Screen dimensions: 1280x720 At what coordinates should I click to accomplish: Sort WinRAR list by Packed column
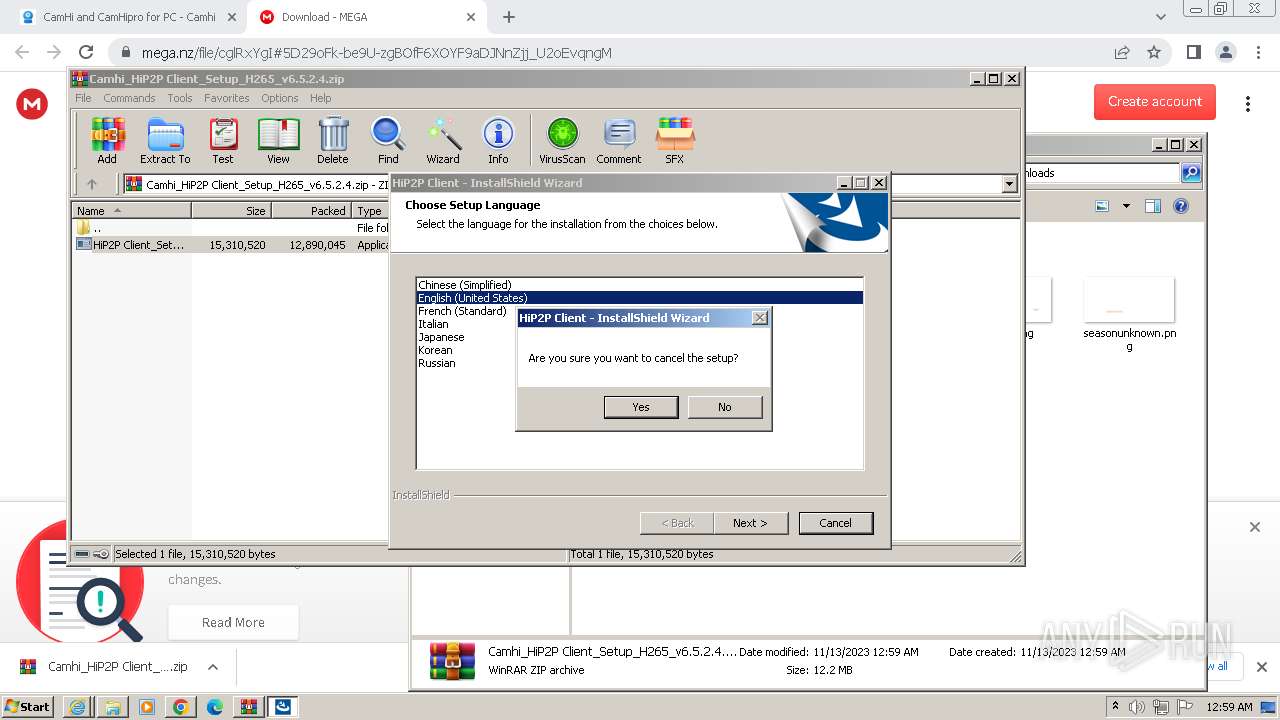(x=311, y=211)
